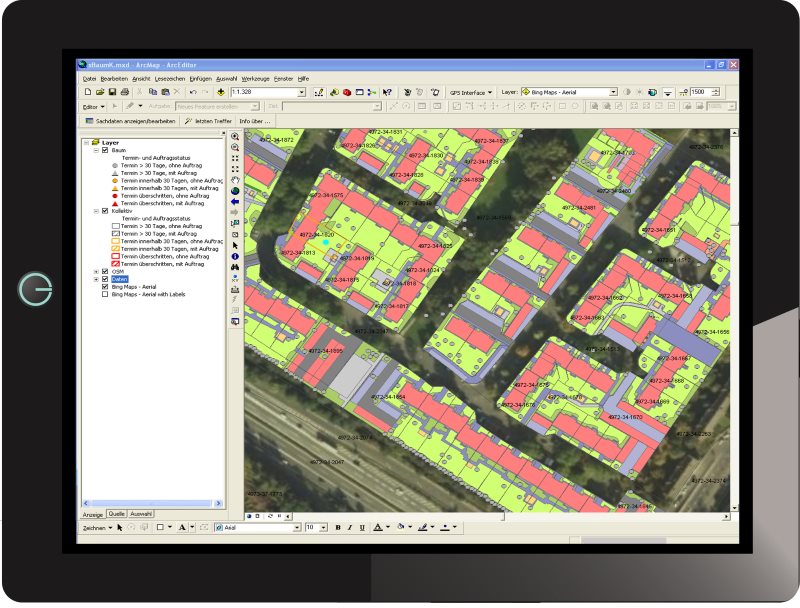
Task: Open the Layer selection dropdown showing Bing Maps - Aerial
Action: (x=613, y=92)
